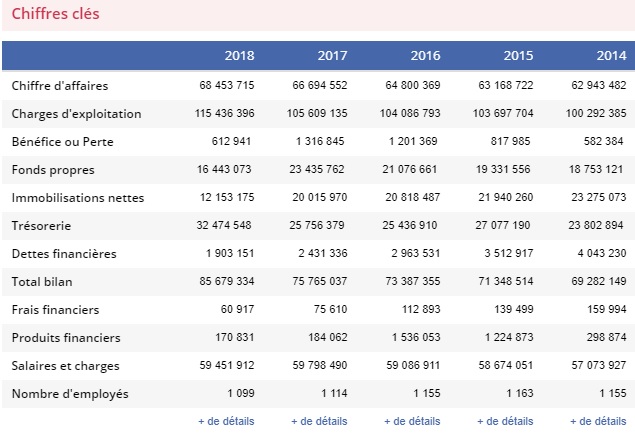Select the 2015 column header

518,55
